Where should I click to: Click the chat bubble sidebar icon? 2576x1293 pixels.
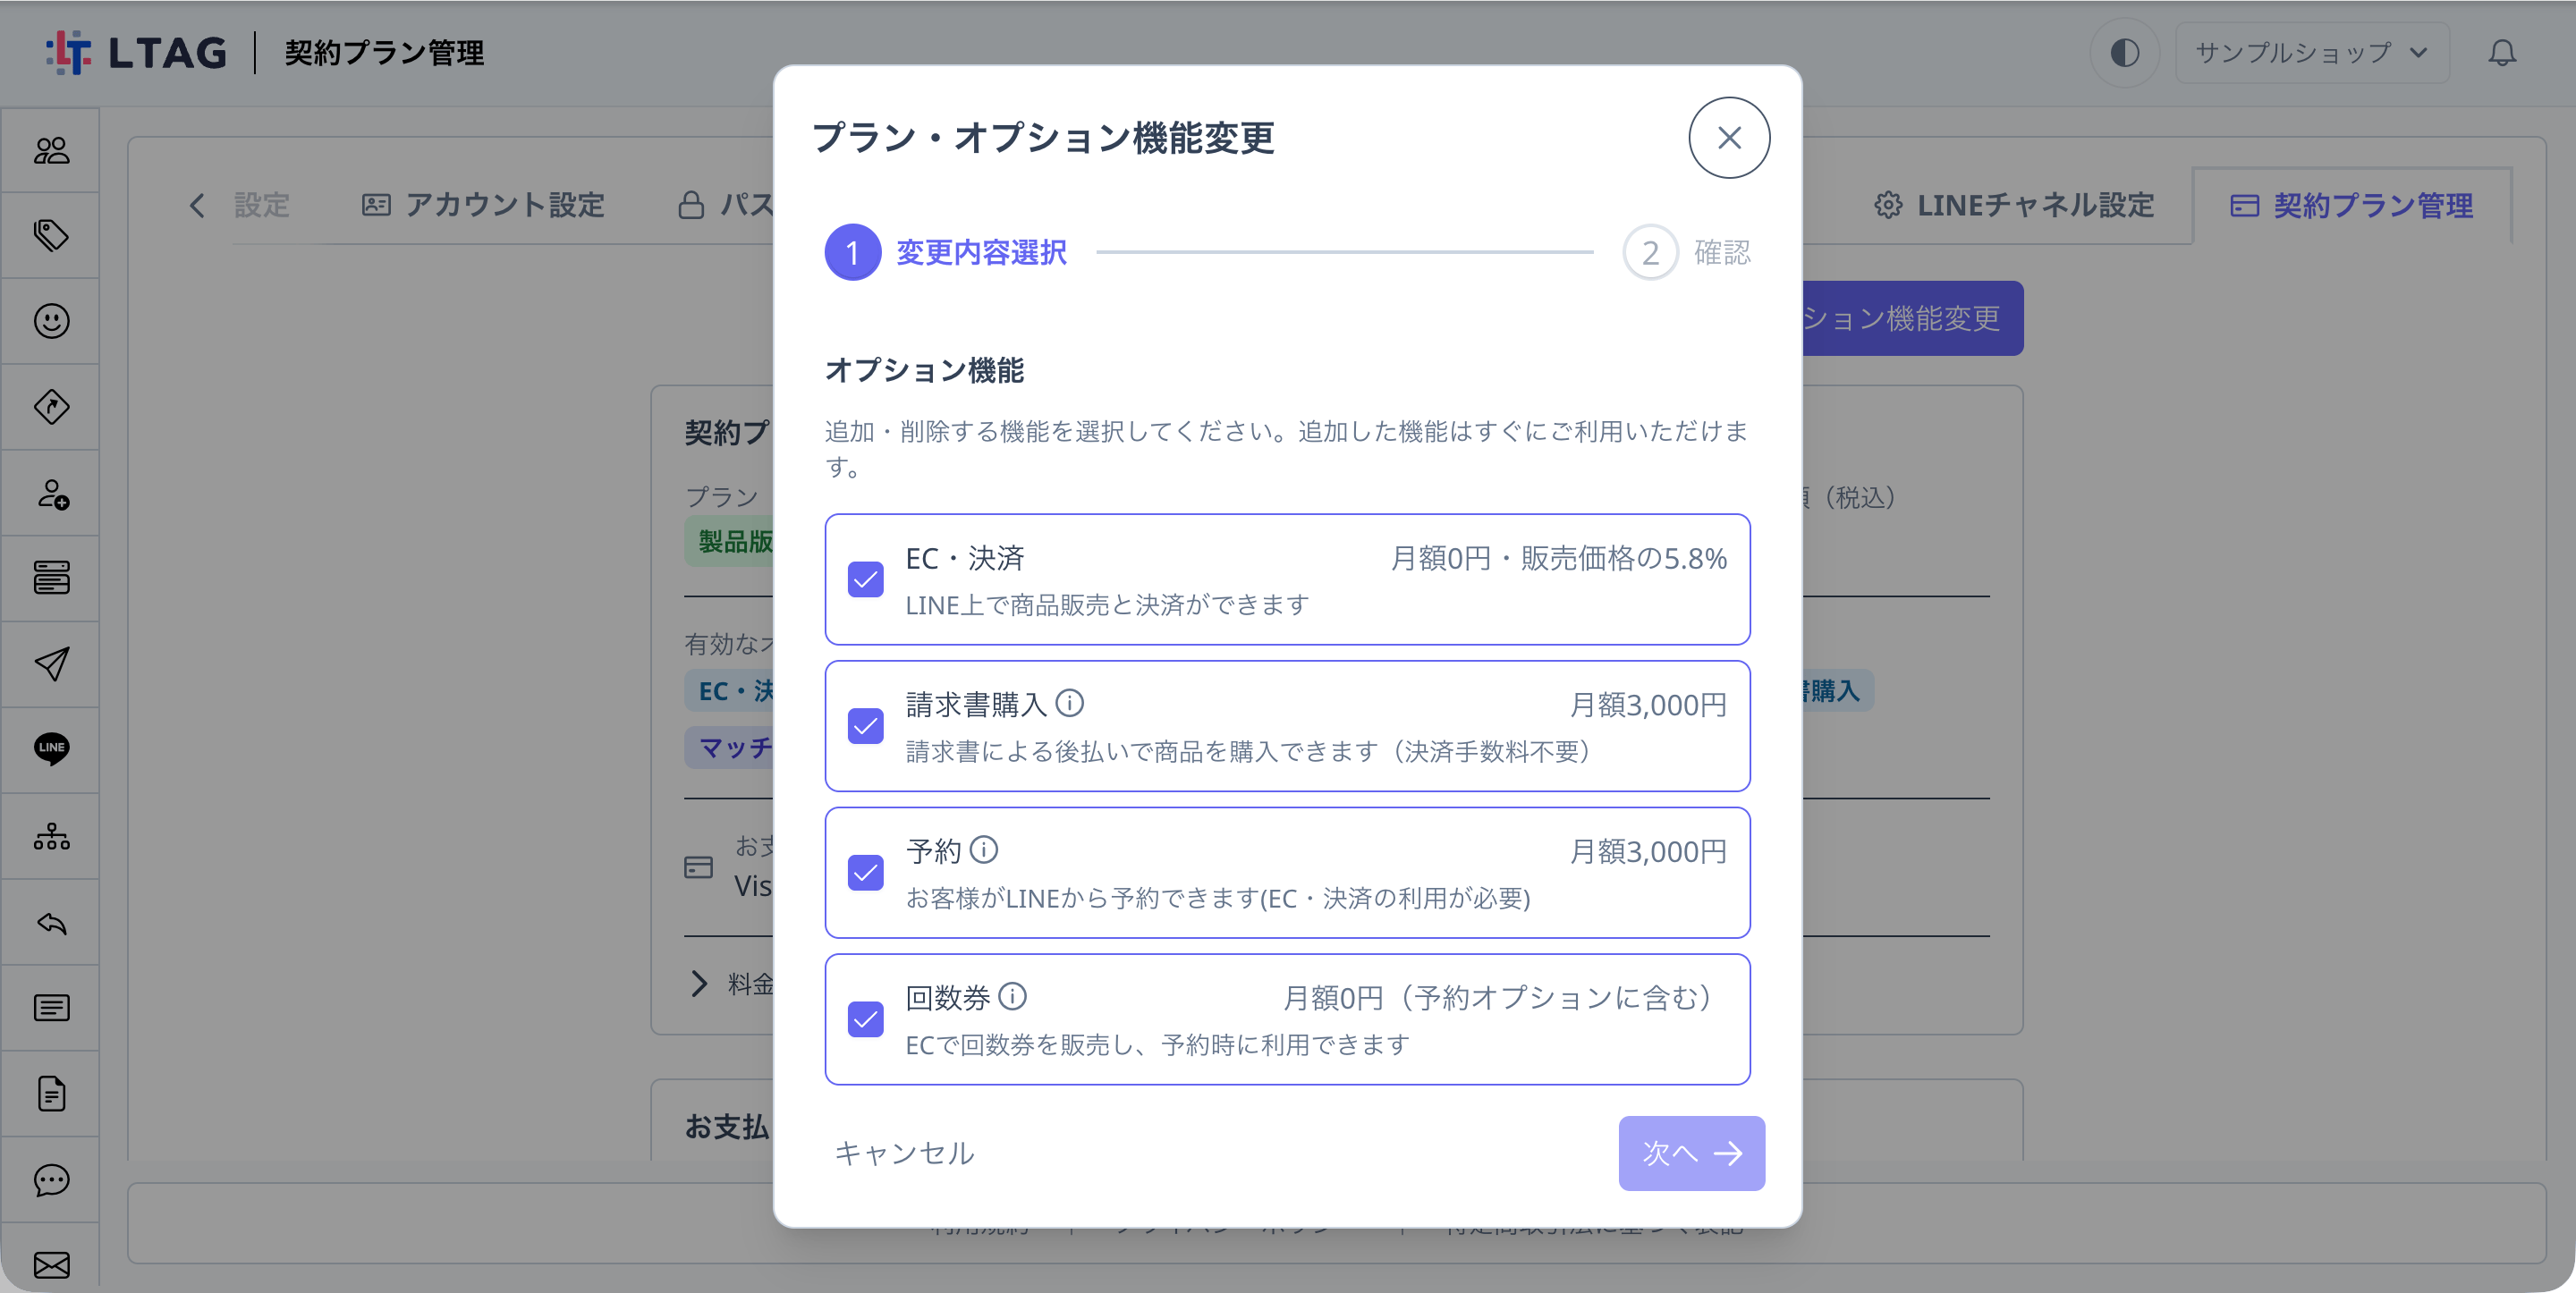pos(51,1180)
